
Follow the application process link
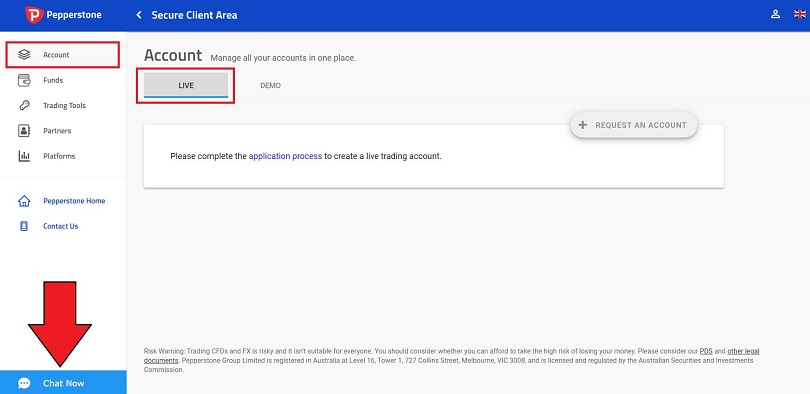tap(285, 156)
